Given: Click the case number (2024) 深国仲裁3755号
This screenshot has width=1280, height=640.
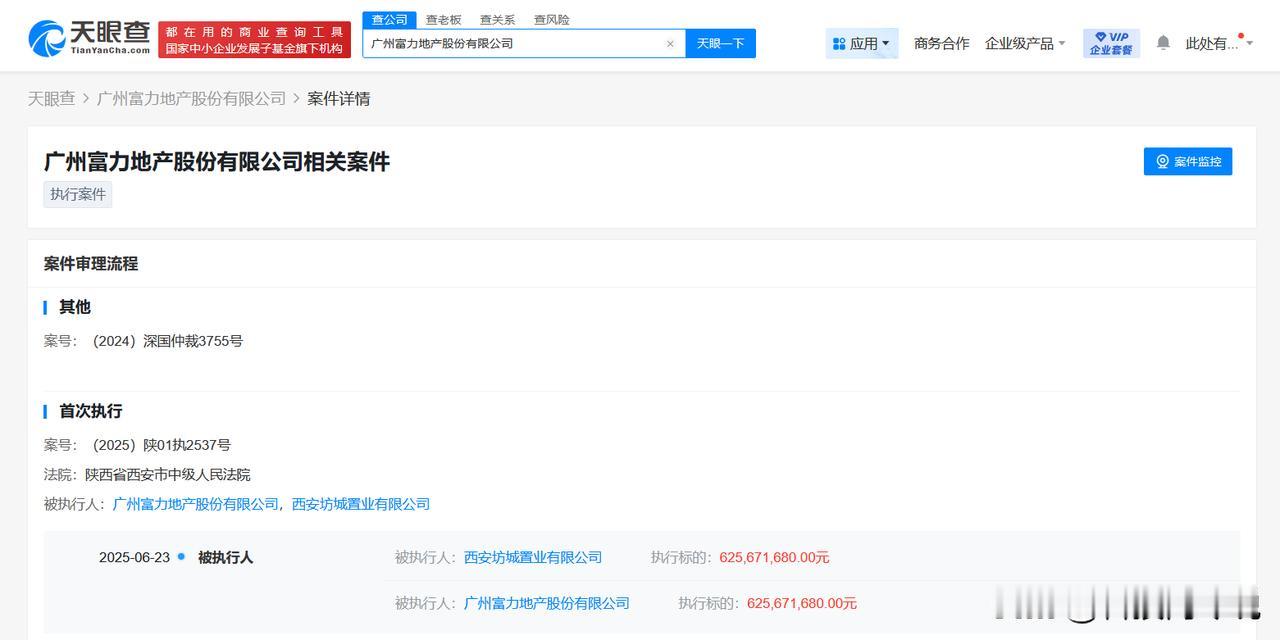Looking at the screenshot, I should [x=167, y=341].
